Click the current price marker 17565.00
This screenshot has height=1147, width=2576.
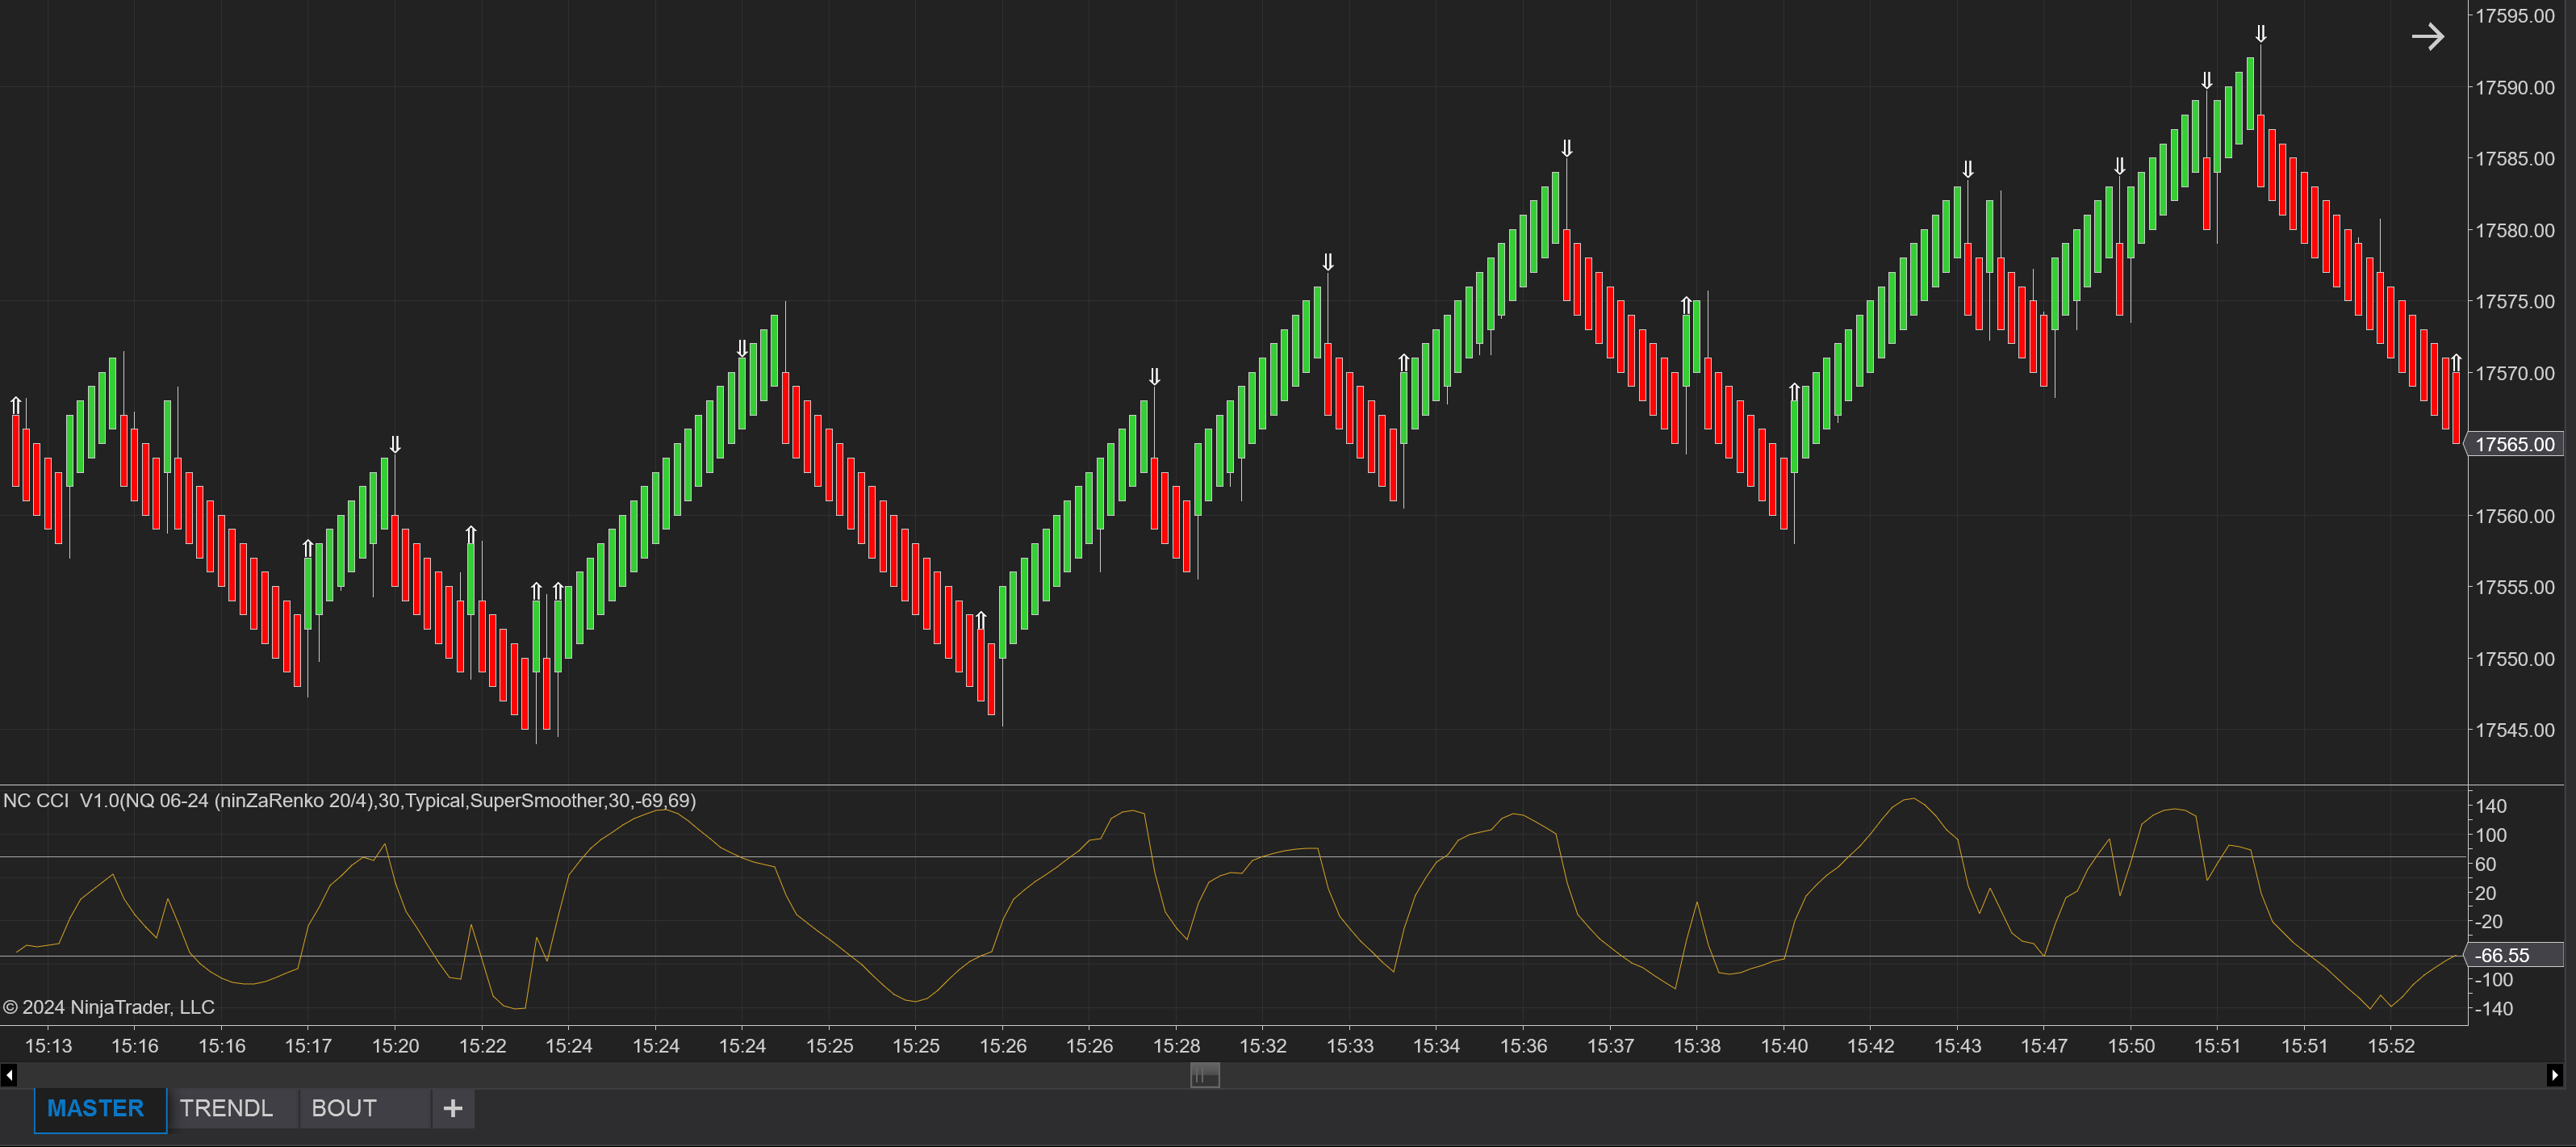point(2514,444)
